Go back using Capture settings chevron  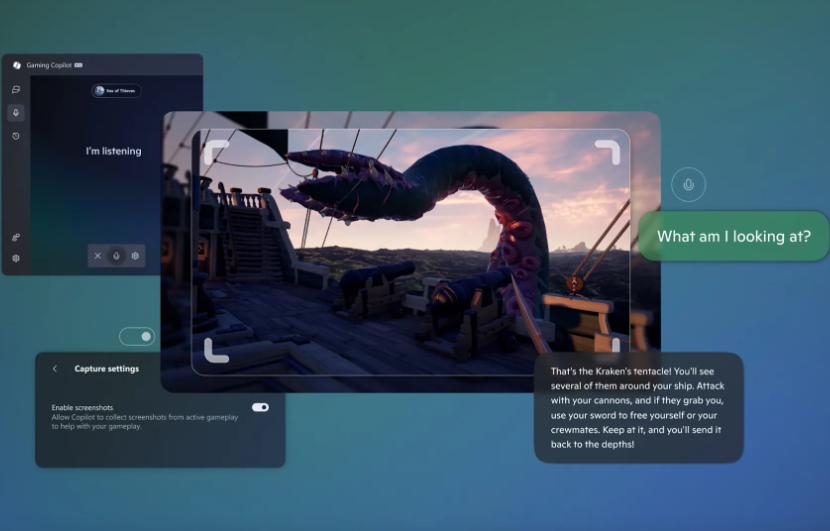tap(55, 369)
